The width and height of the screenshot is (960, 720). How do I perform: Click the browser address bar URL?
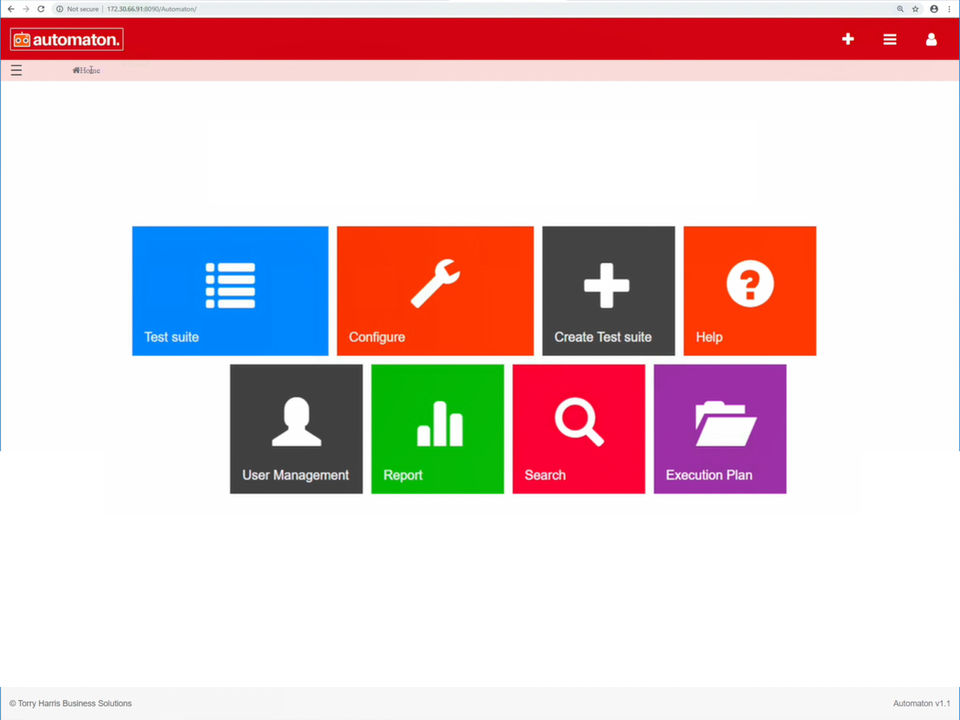click(x=152, y=9)
